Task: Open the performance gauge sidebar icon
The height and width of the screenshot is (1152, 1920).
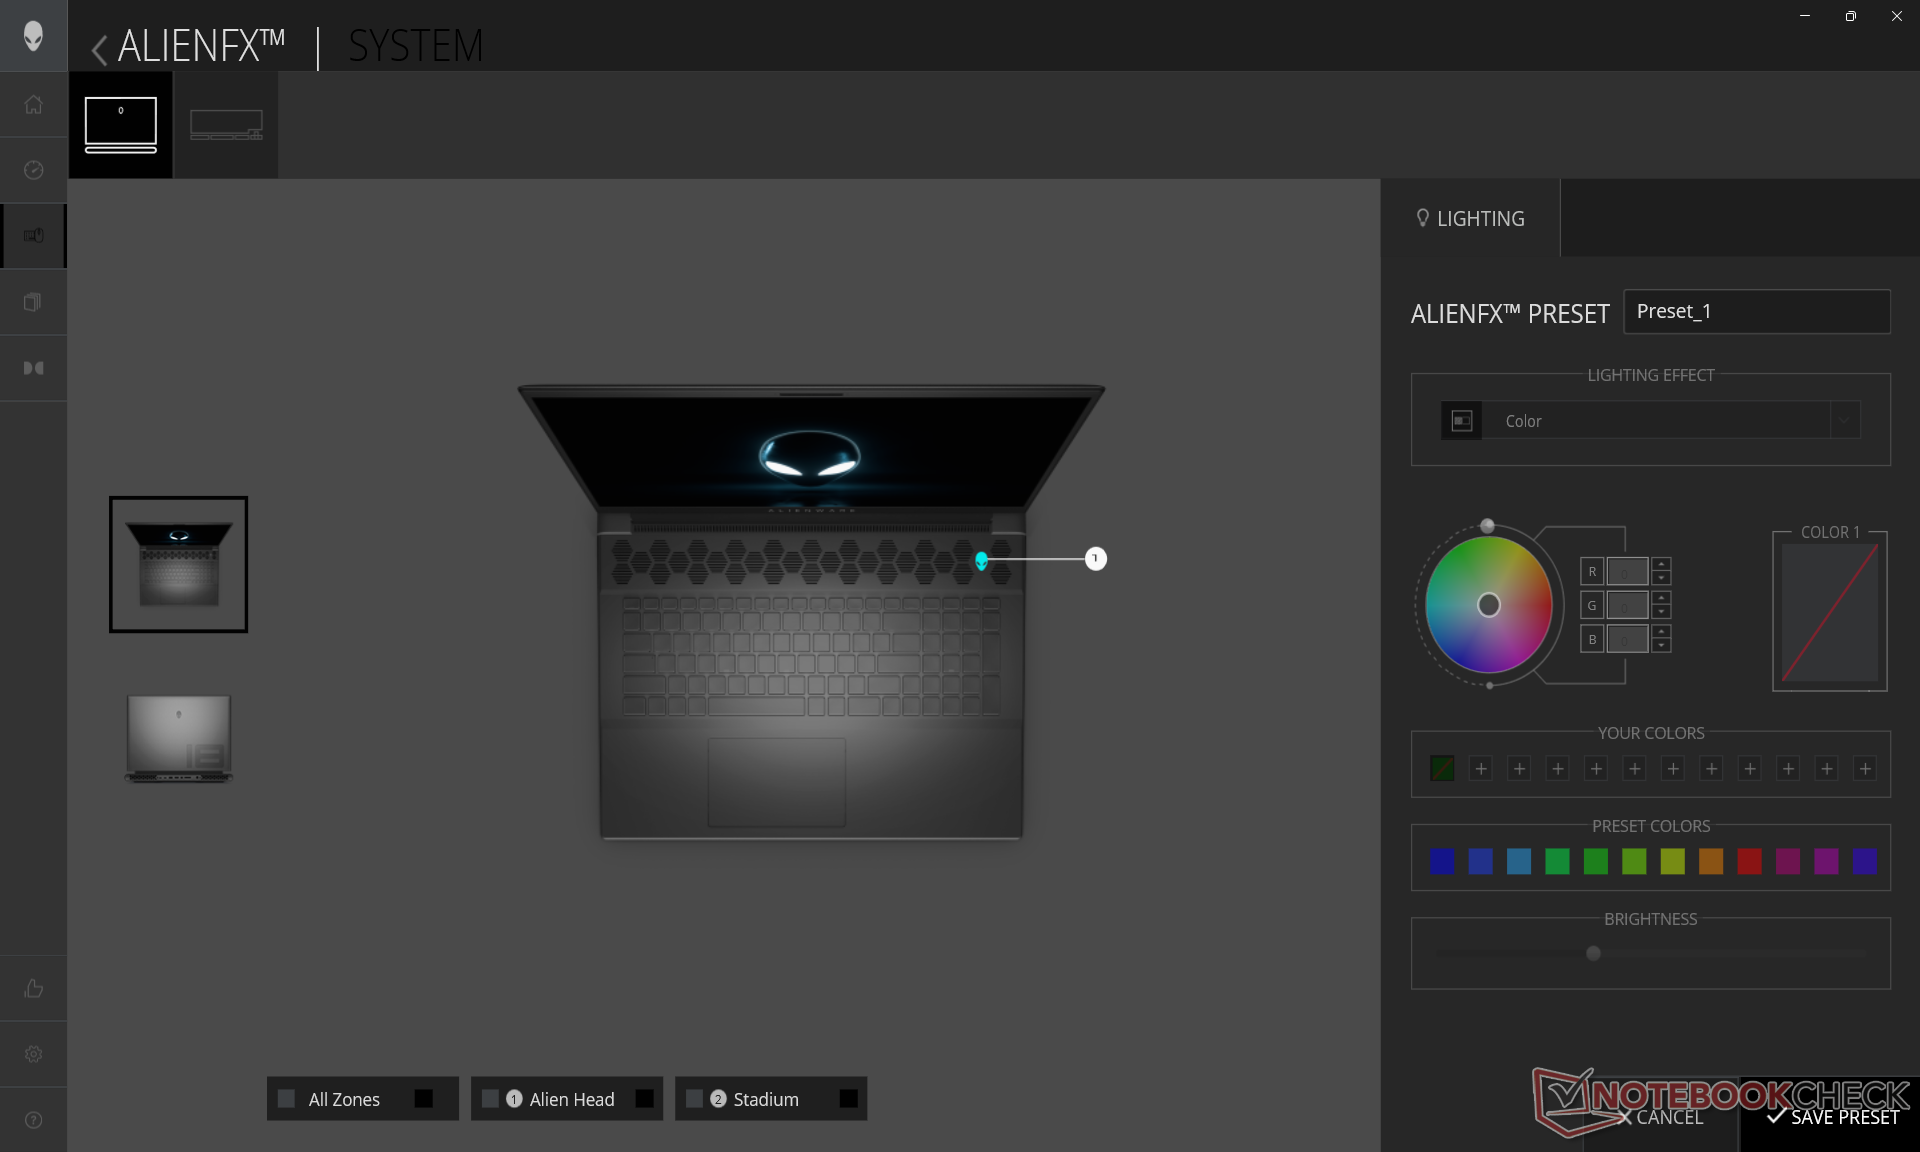Action: 33,170
